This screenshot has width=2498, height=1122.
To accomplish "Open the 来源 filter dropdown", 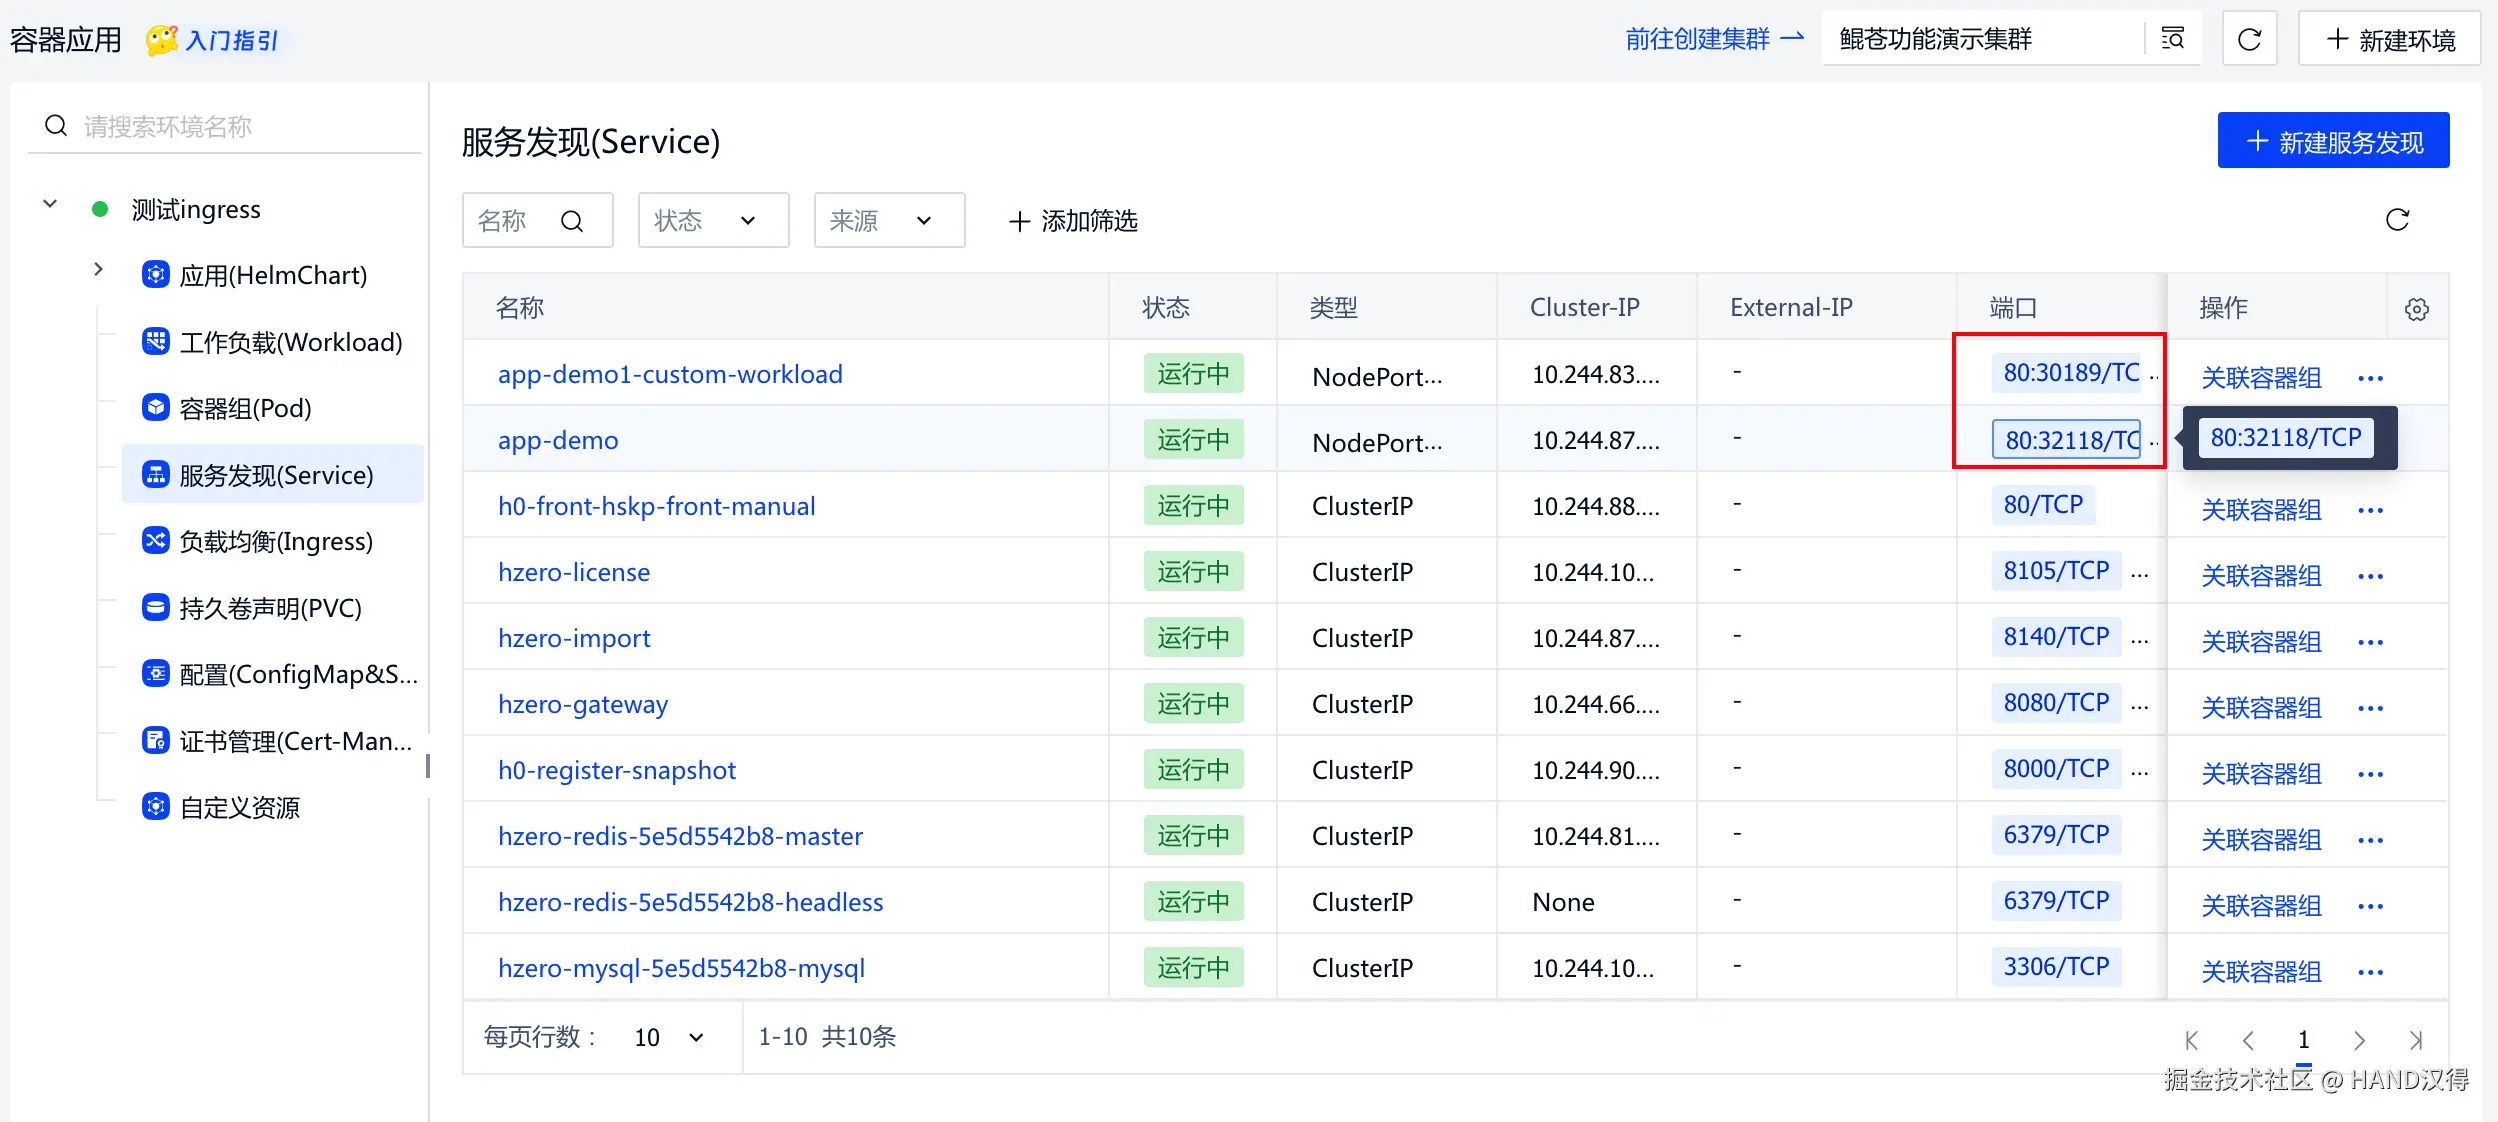I will pos(888,221).
